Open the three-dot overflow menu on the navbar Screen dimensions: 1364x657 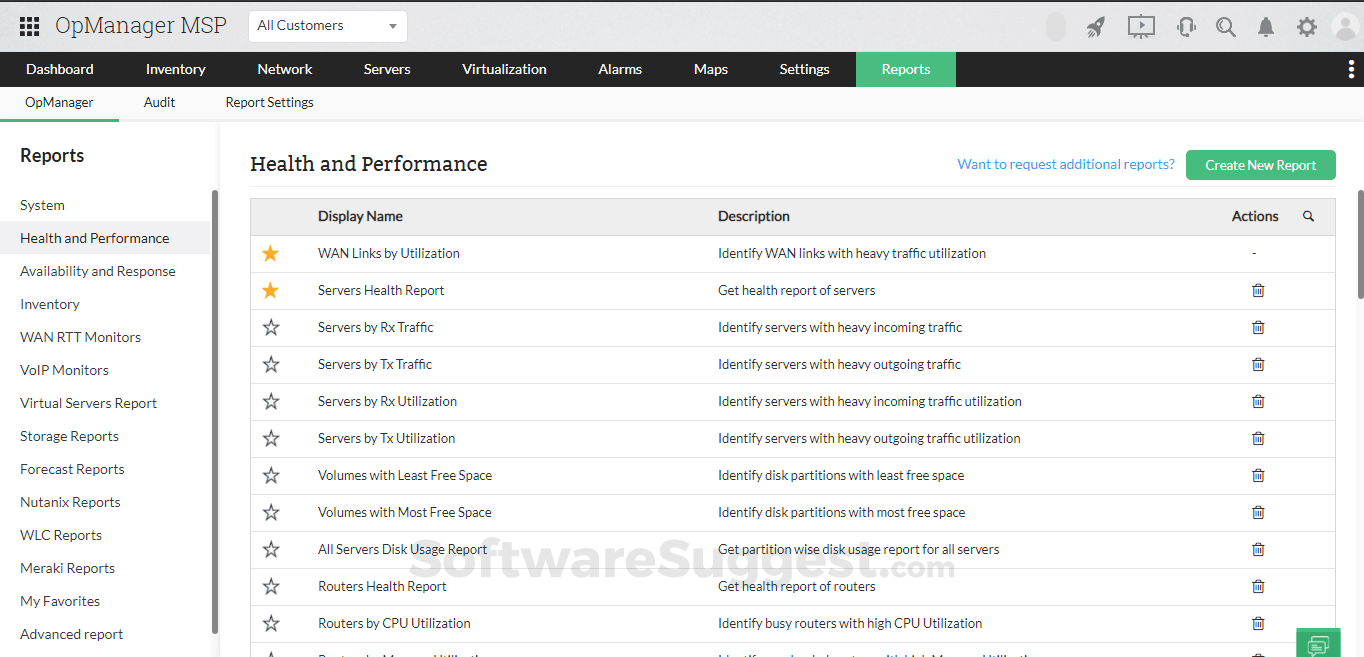(x=1351, y=68)
